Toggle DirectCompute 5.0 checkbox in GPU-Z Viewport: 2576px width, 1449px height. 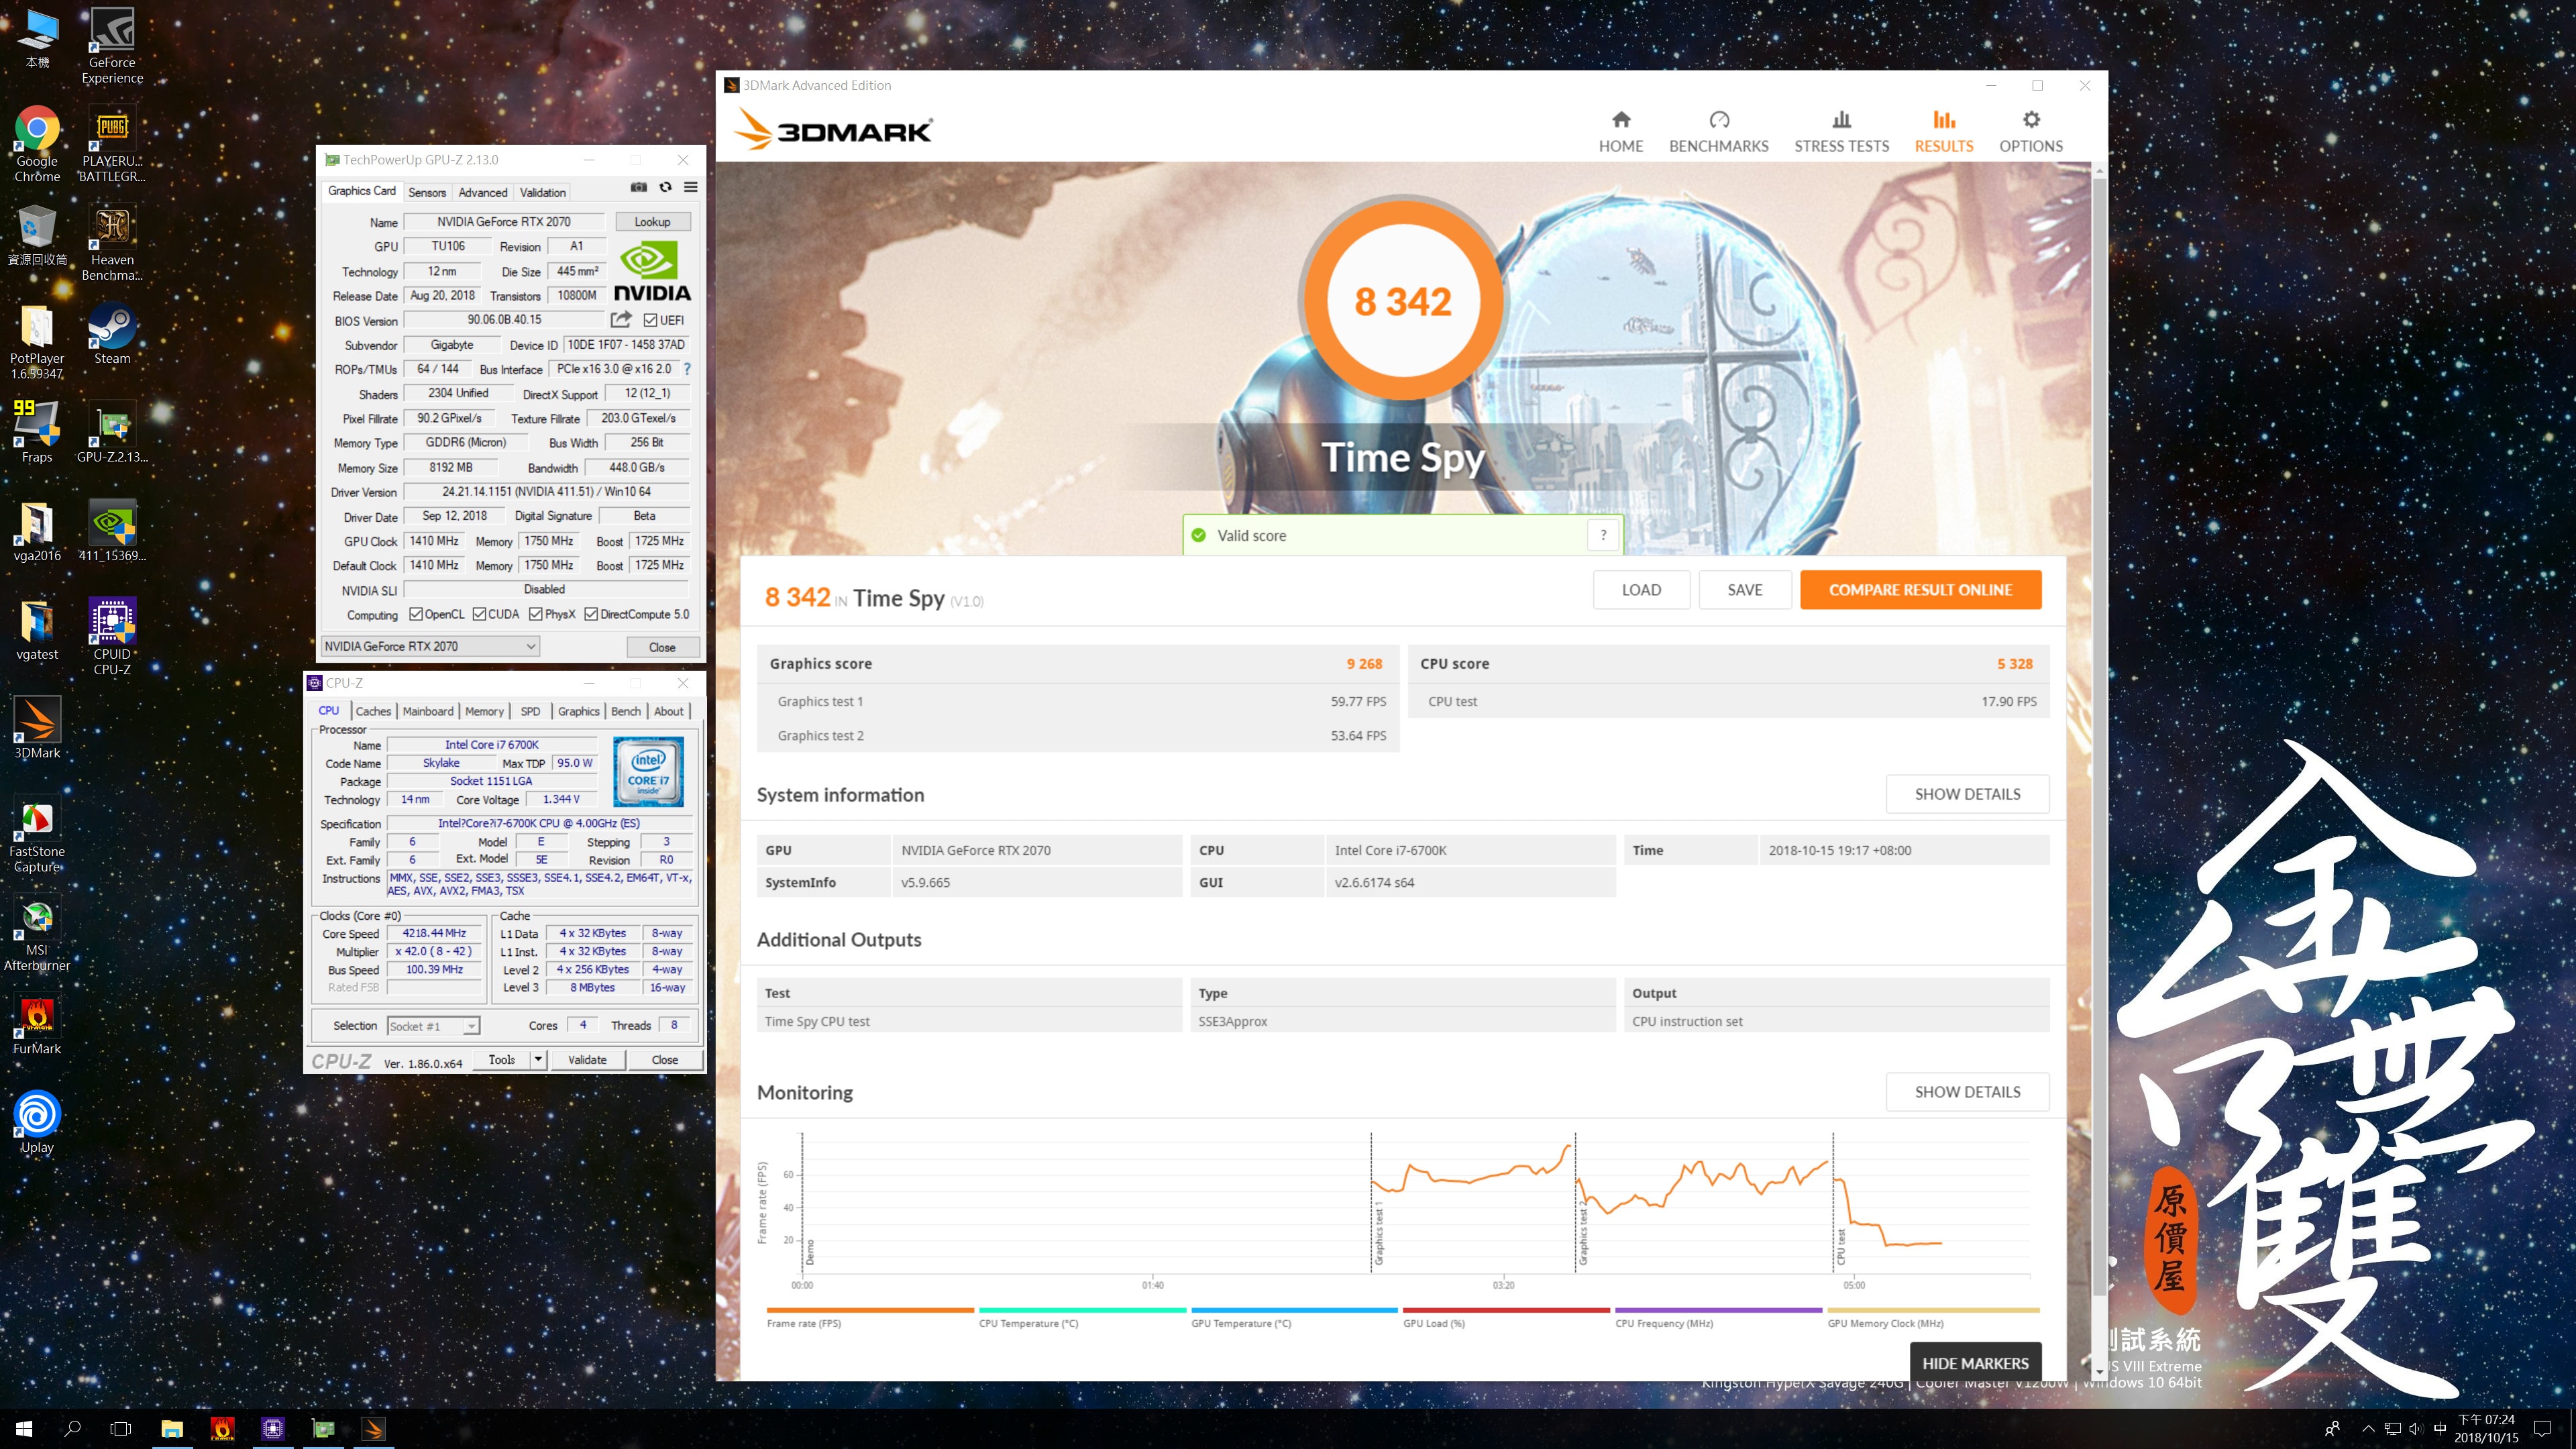click(591, 614)
